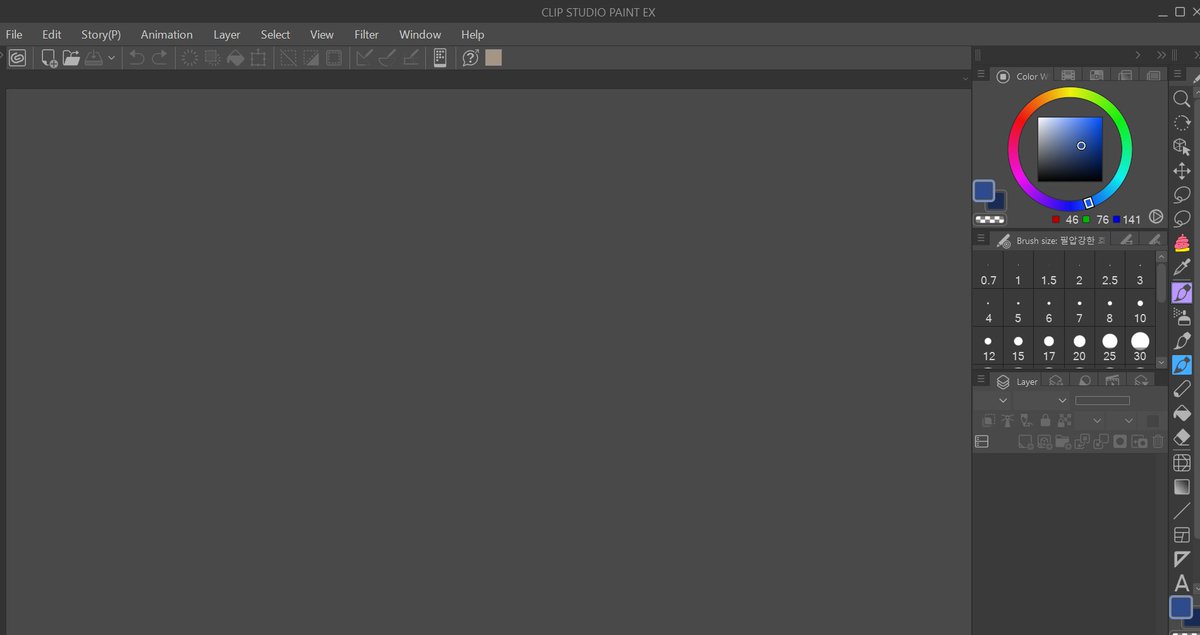Open the Animation menu

point(167,34)
